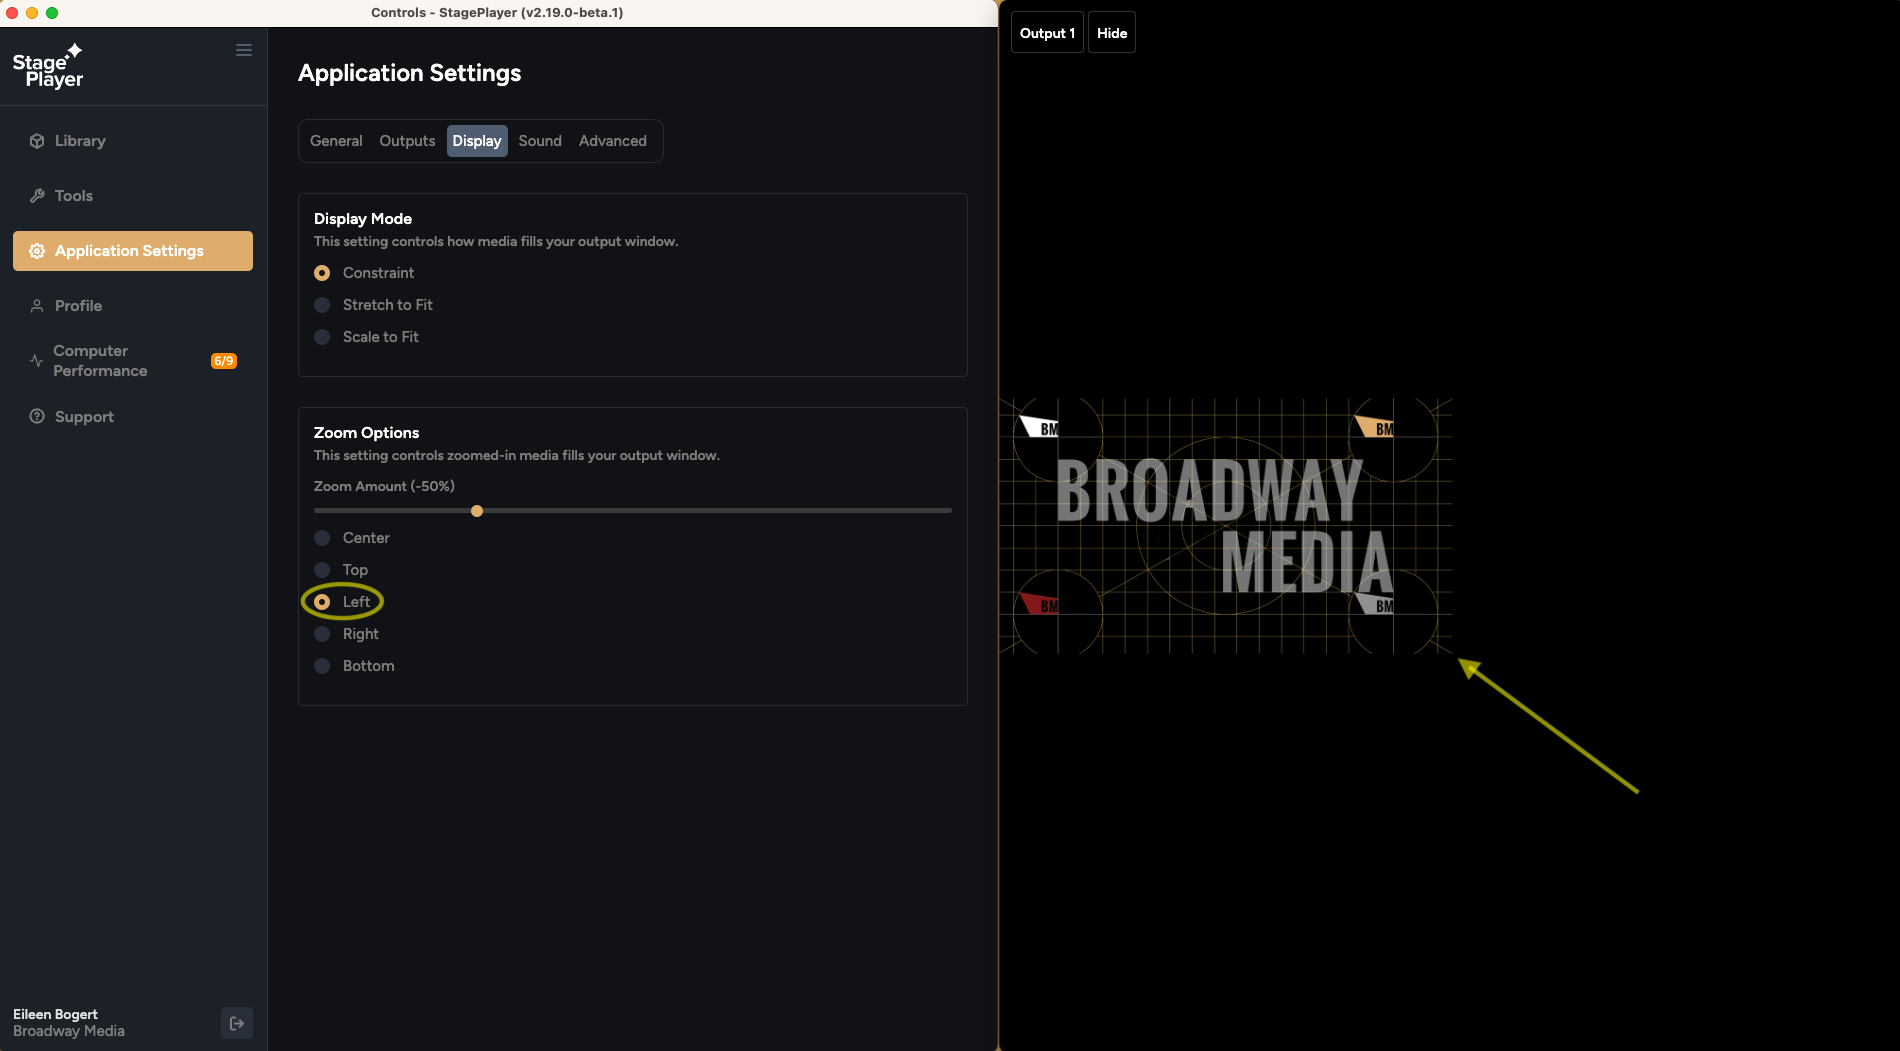Collapse sidebar with hamburger menu icon
Screen dimensions: 1900x1051
pyautogui.click(x=244, y=50)
